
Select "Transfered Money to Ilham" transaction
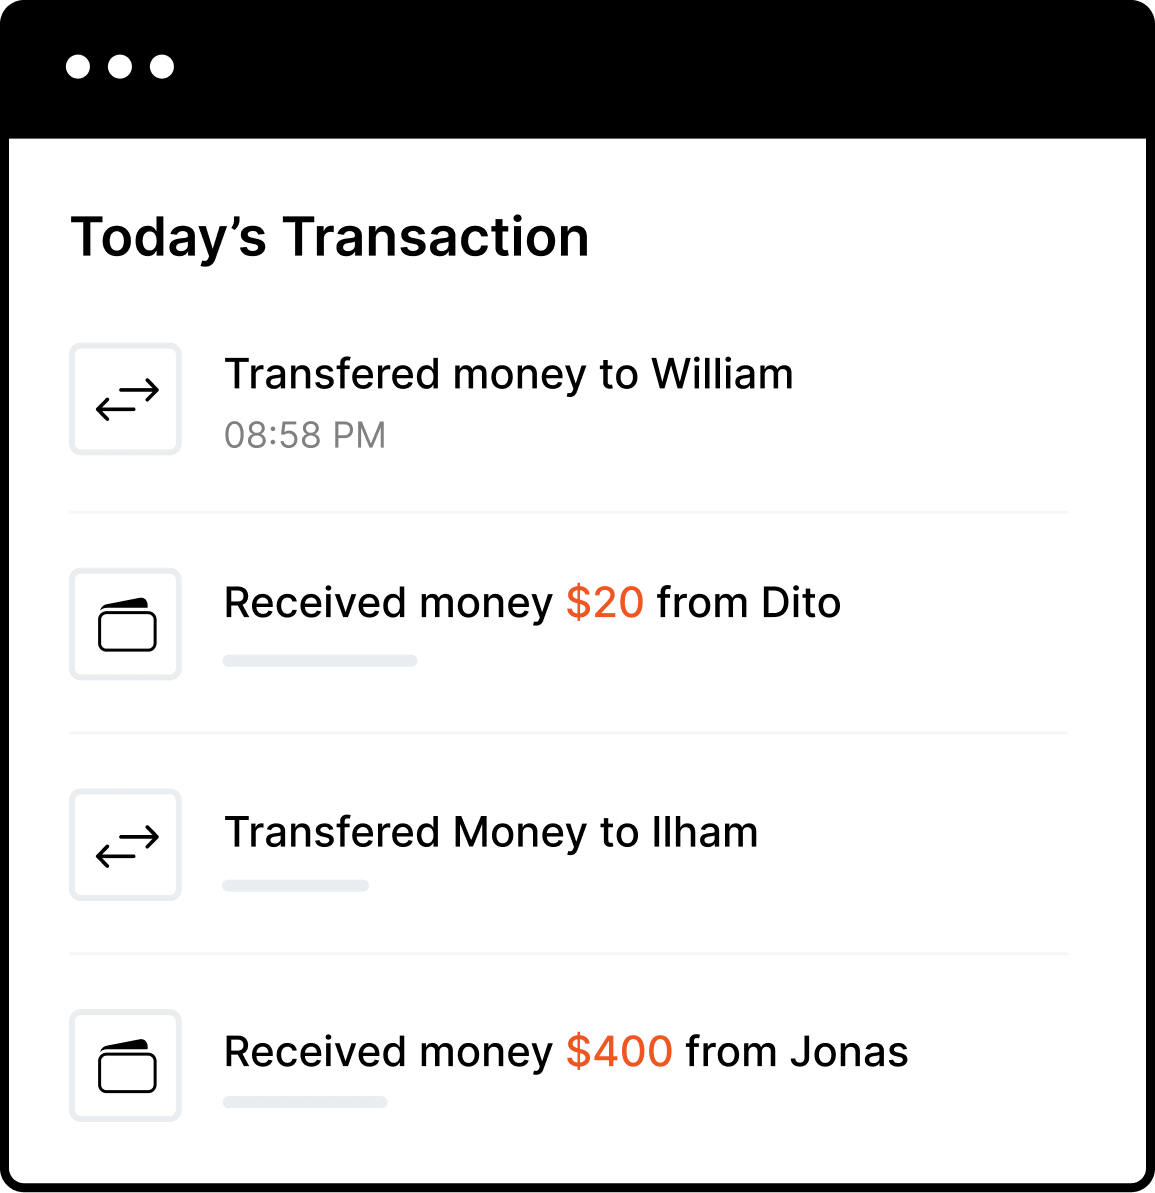click(490, 833)
